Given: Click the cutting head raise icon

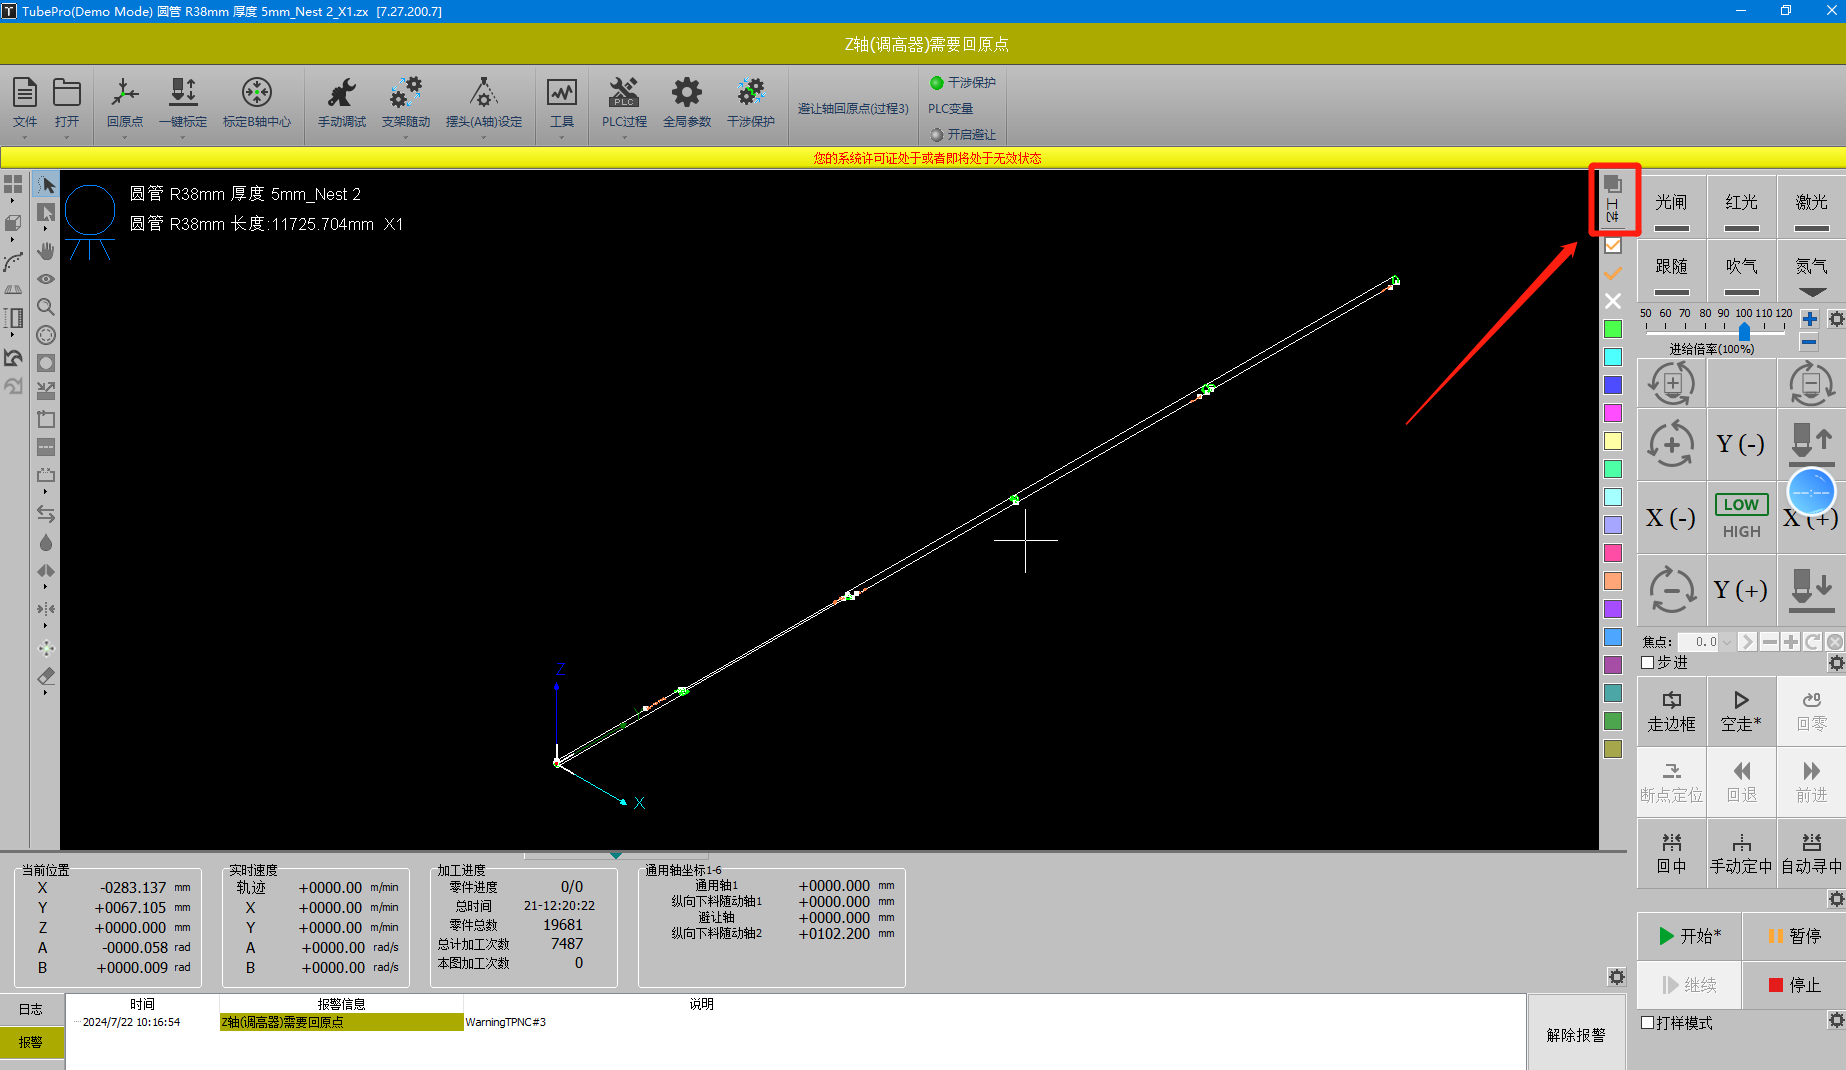Looking at the screenshot, I should [1811, 443].
